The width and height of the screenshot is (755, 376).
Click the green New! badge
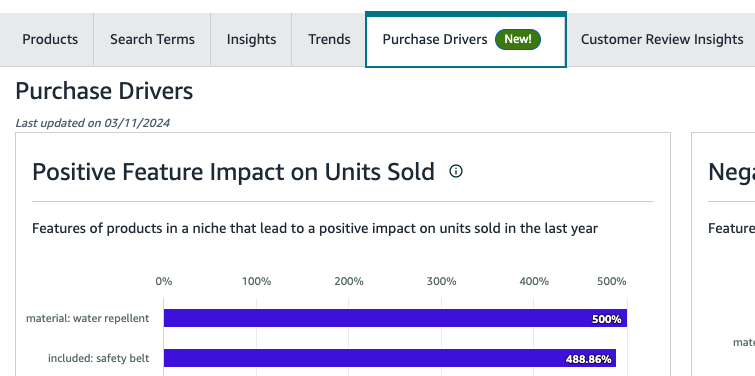pos(518,39)
